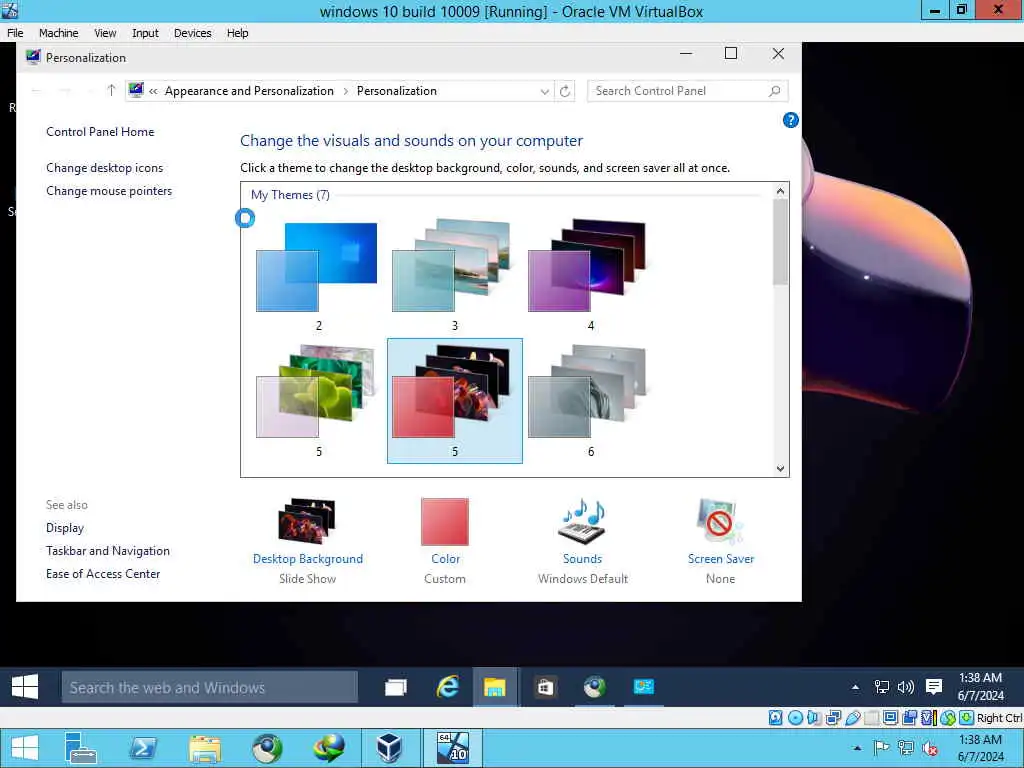Expand arrow after Appearance and Personalization breadcrumb
This screenshot has height=768, width=1024.
coord(345,91)
